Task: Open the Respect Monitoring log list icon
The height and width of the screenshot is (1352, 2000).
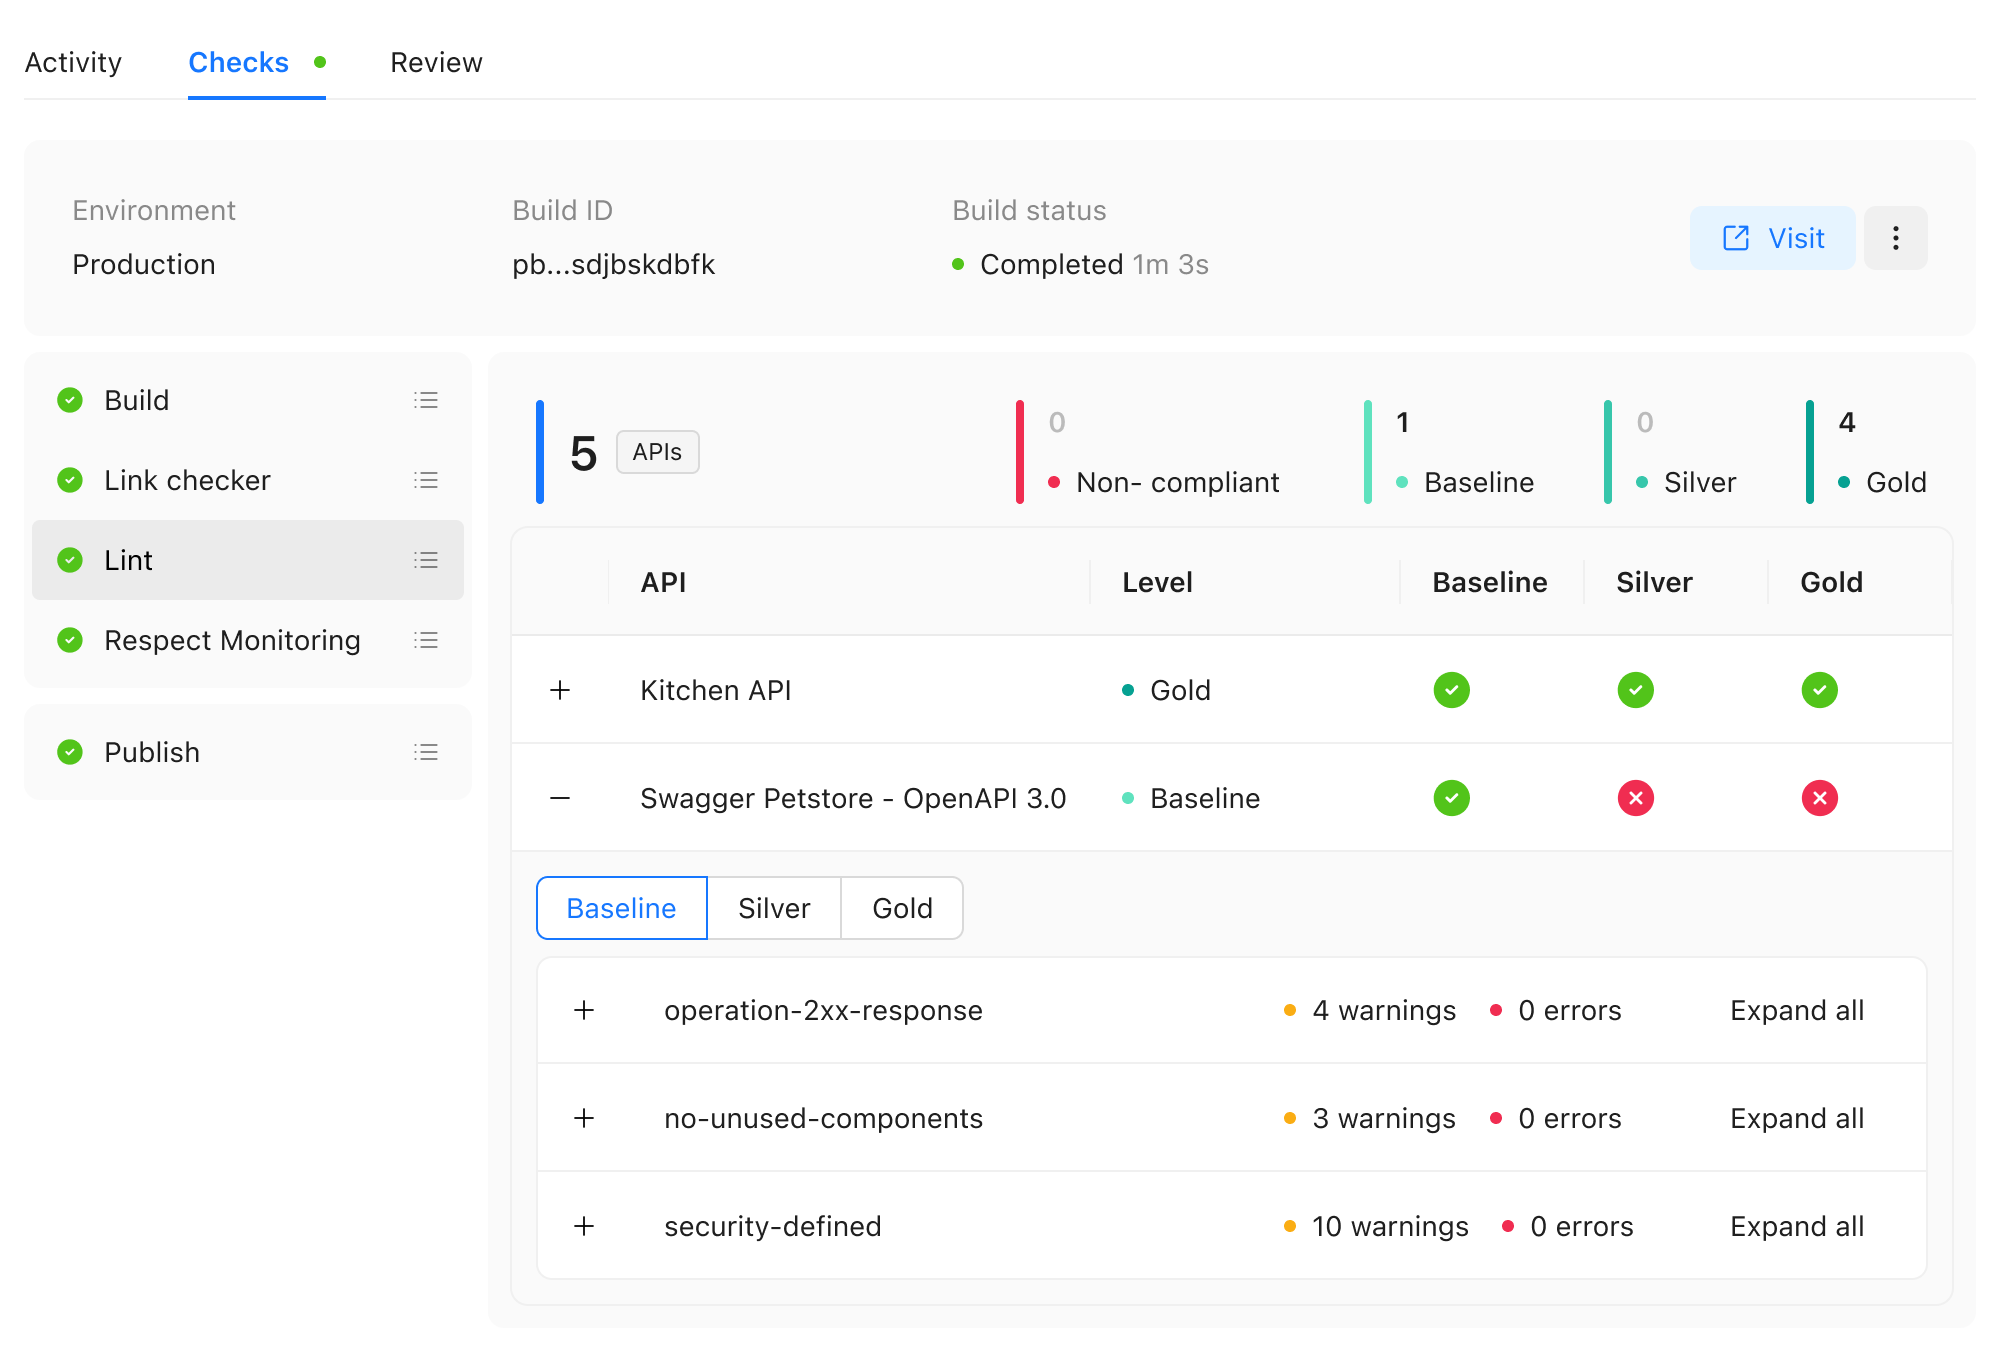Action: click(426, 640)
